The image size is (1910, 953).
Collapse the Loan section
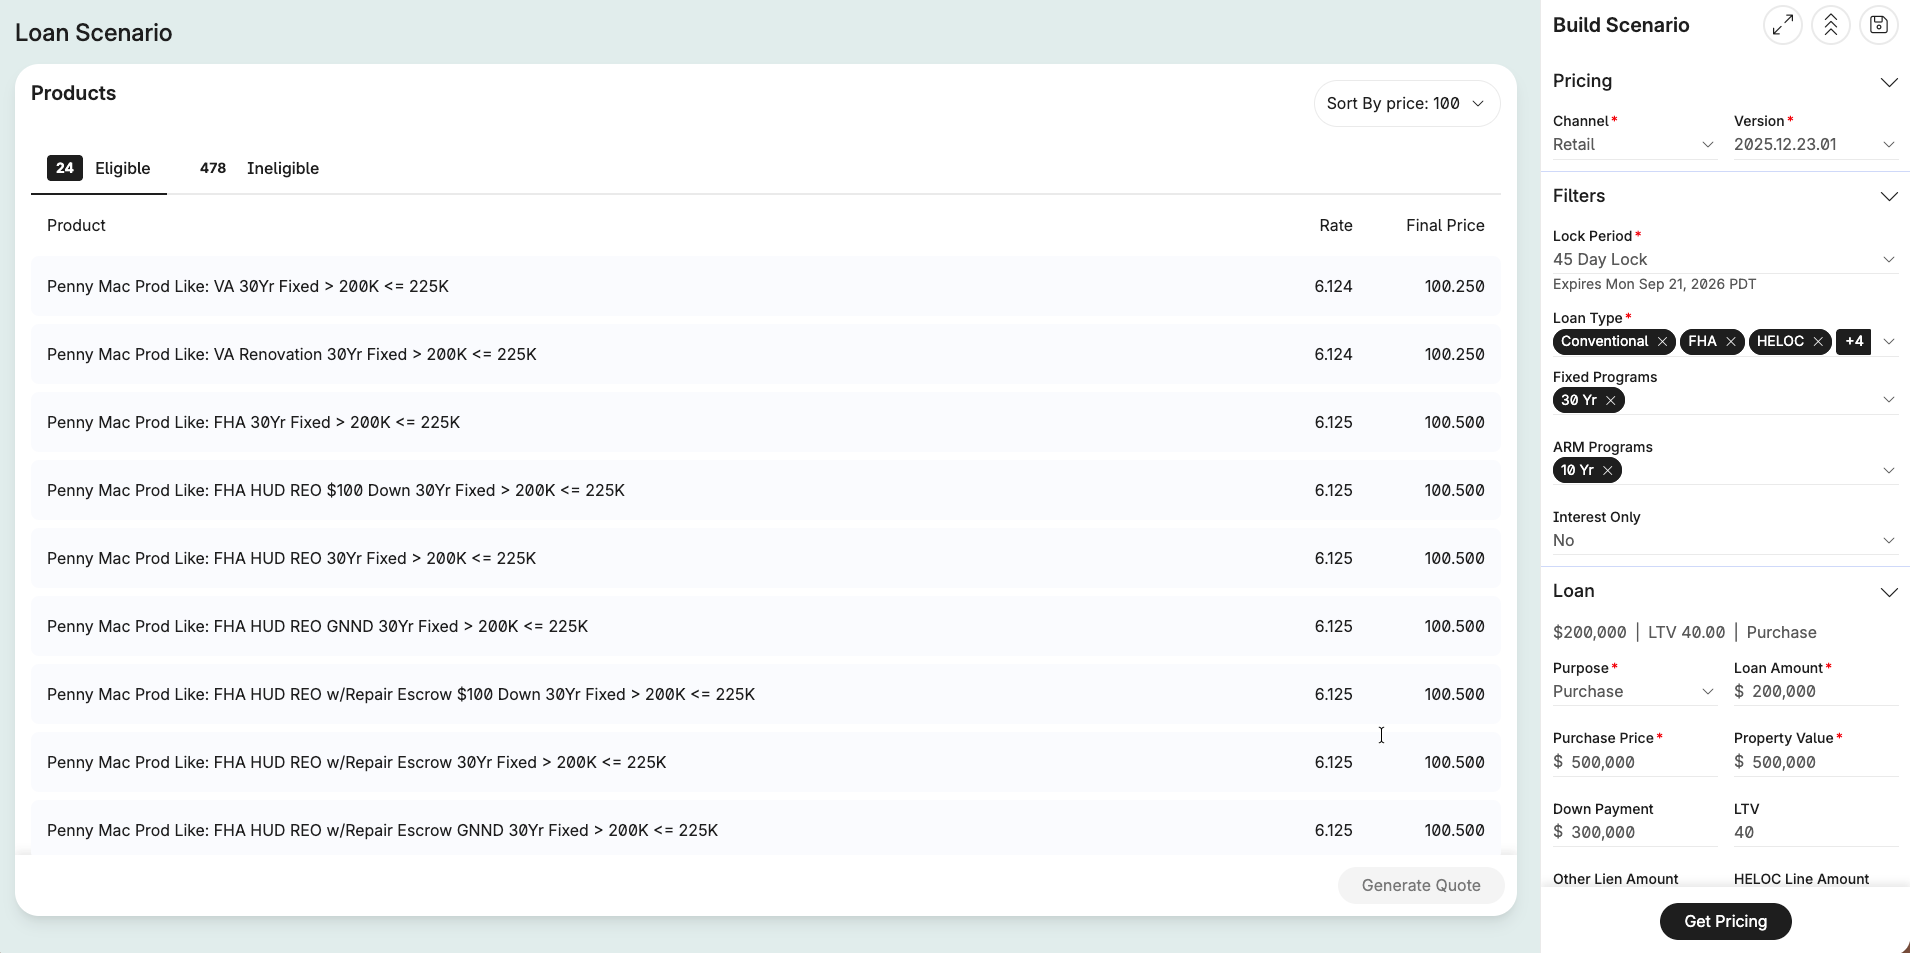tap(1889, 592)
